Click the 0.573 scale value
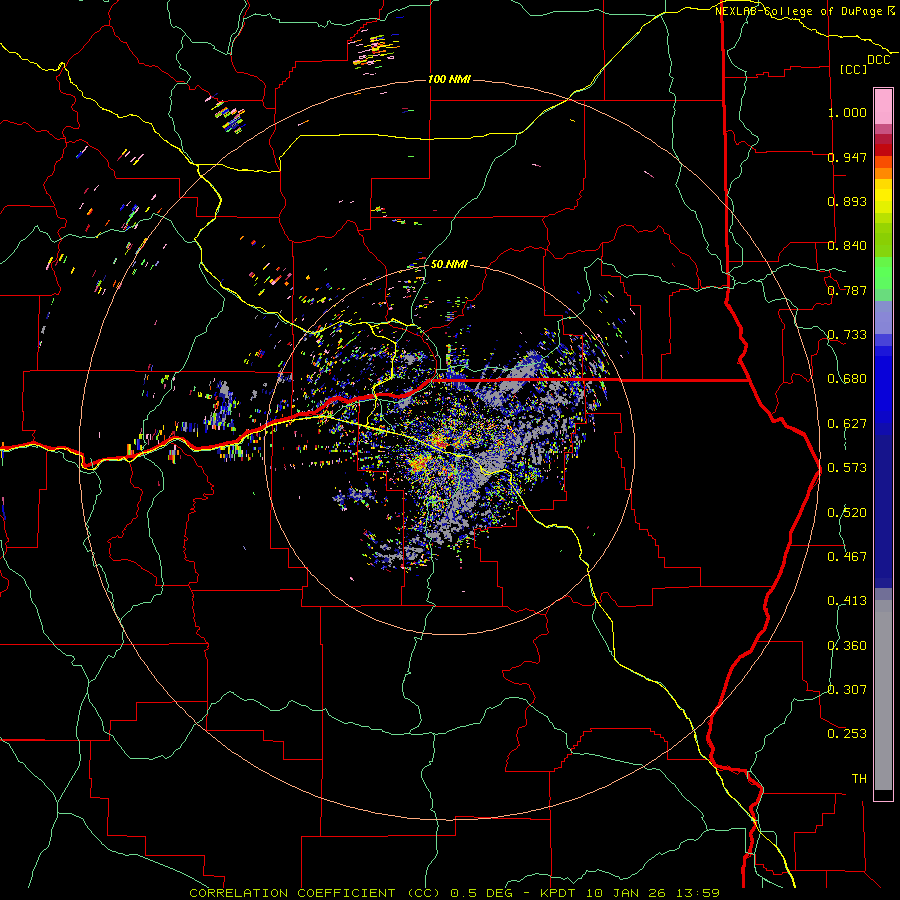The height and width of the screenshot is (900, 900). (x=847, y=468)
